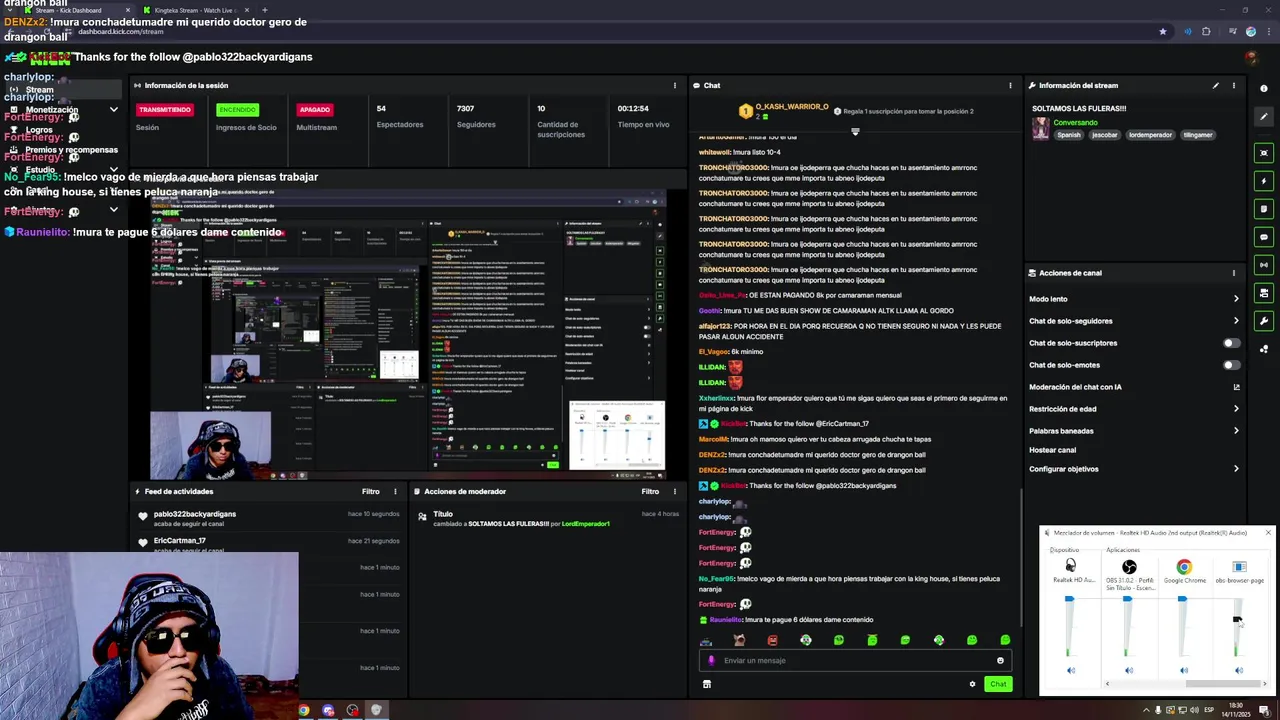This screenshot has height=720, width=1280.
Task: Mute Google Chrome in volume mixer
Action: pos(1184,670)
